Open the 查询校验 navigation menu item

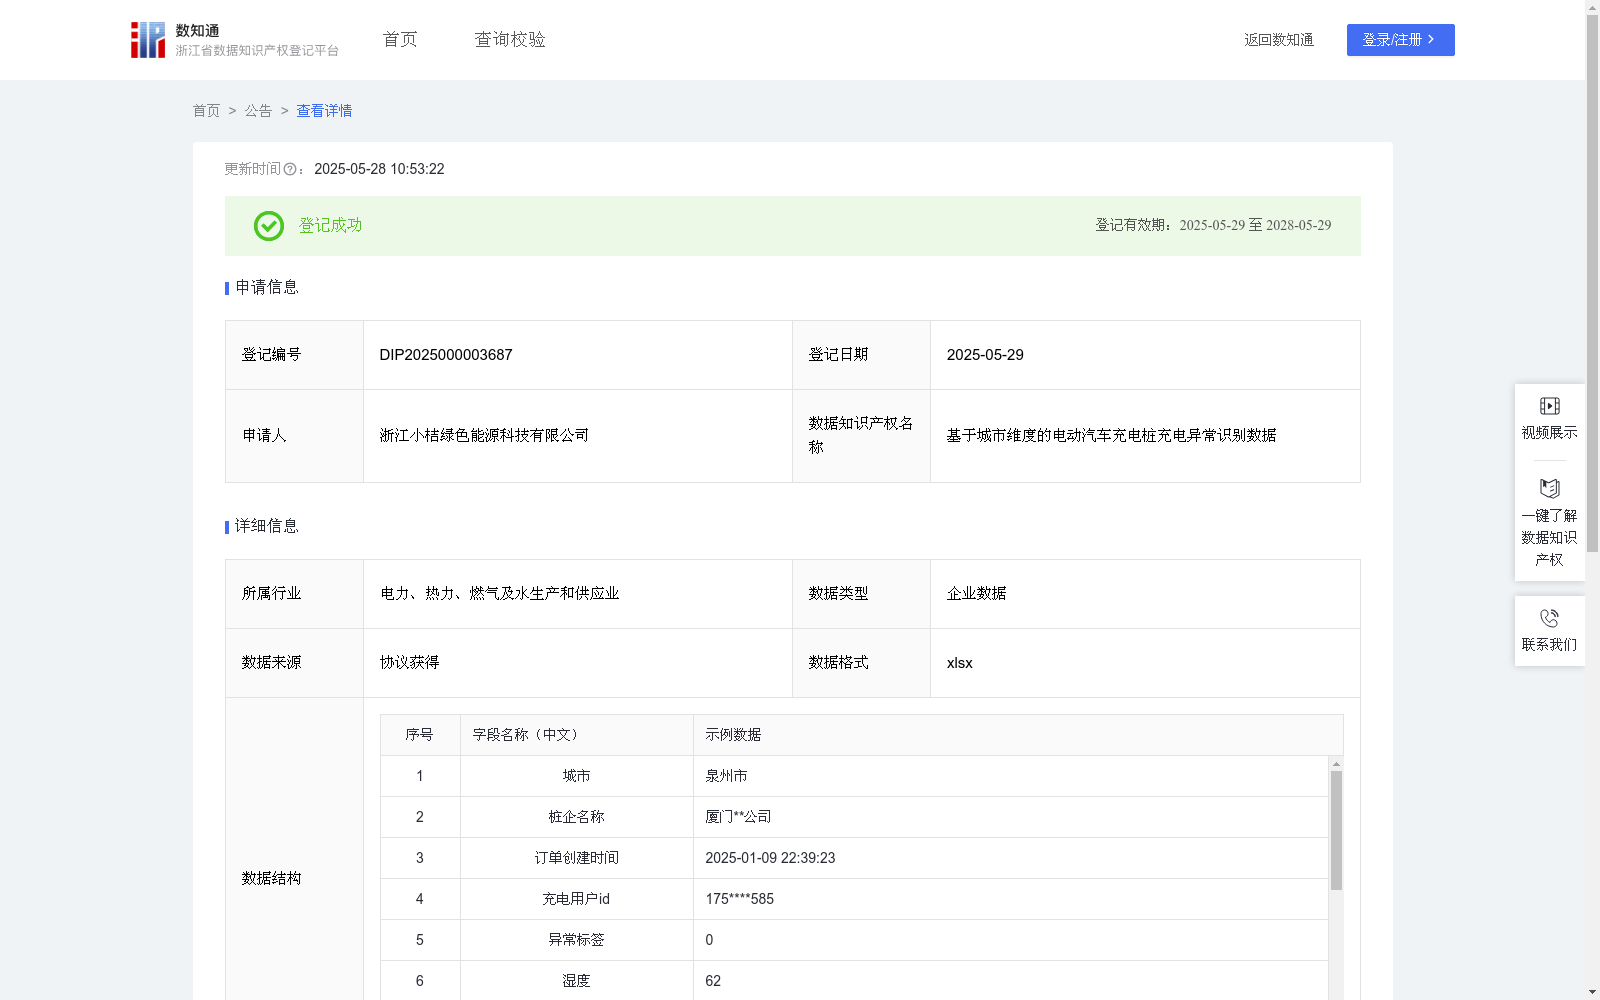click(x=509, y=39)
